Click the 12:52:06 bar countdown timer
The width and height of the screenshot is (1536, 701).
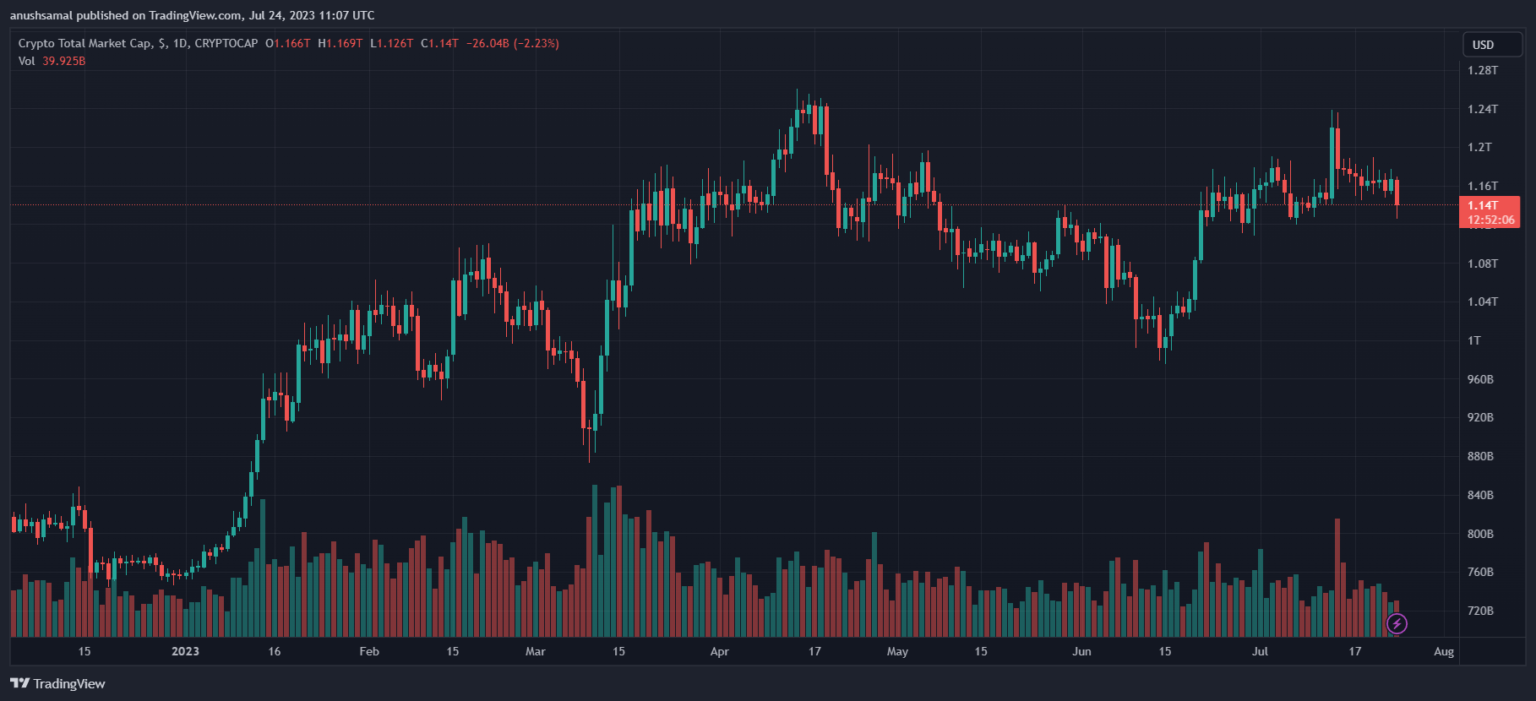(1489, 220)
